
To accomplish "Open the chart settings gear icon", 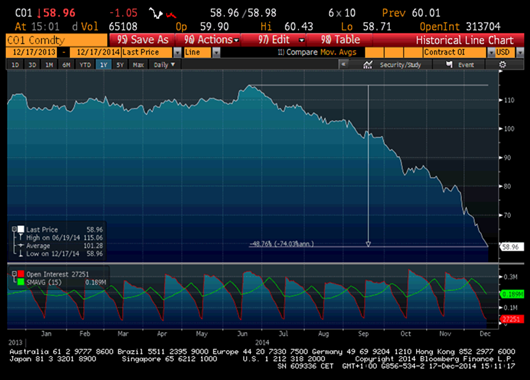I will pyautogui.click(x=503, y=65).
